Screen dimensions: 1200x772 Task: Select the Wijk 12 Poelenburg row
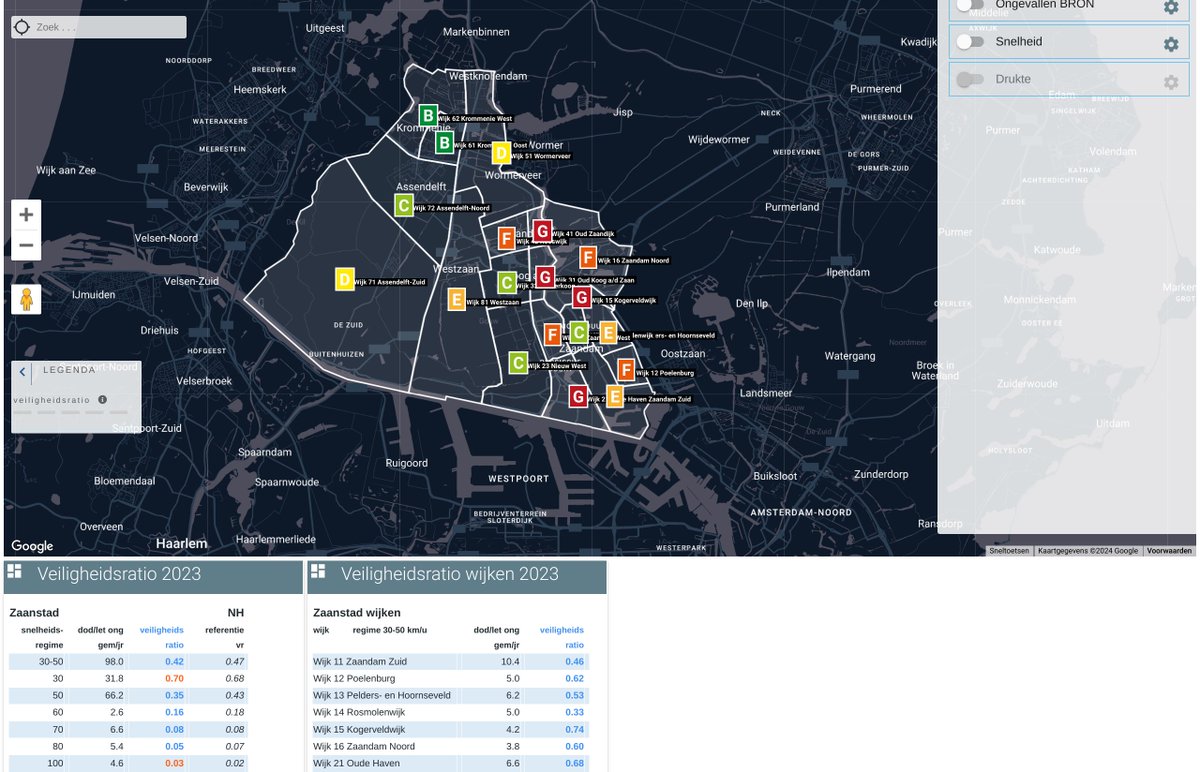click(449, 679)
